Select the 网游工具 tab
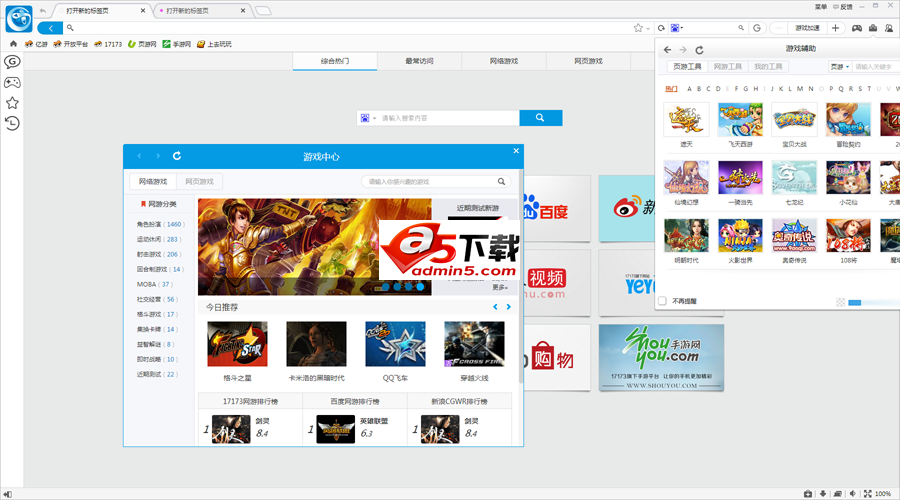Image resolution: width=900 pixels, height=500 pixels. click(x=728, y=67)
